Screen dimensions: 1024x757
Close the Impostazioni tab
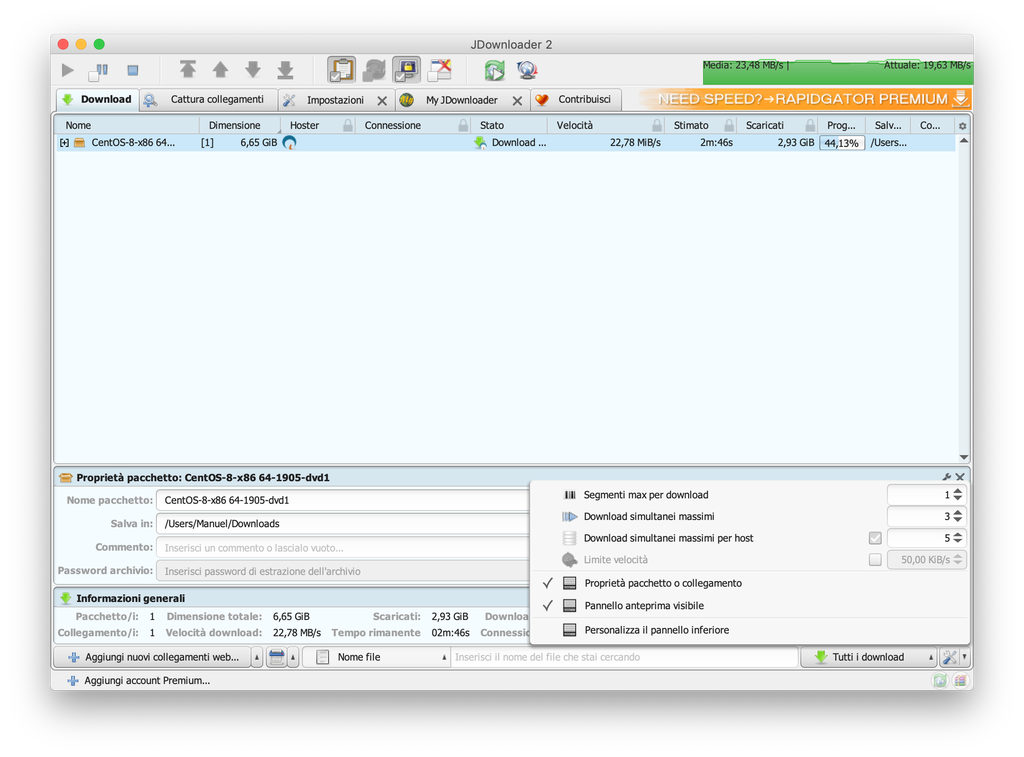(382, 101)
